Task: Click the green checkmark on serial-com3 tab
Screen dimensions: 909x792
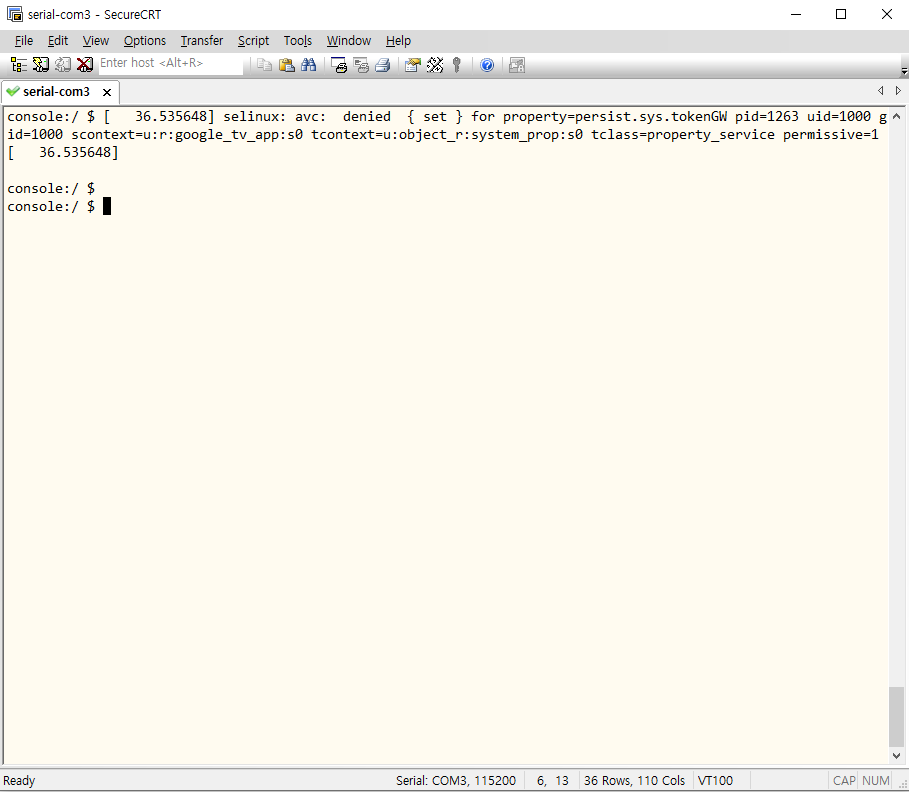Action: click(13, 91)
